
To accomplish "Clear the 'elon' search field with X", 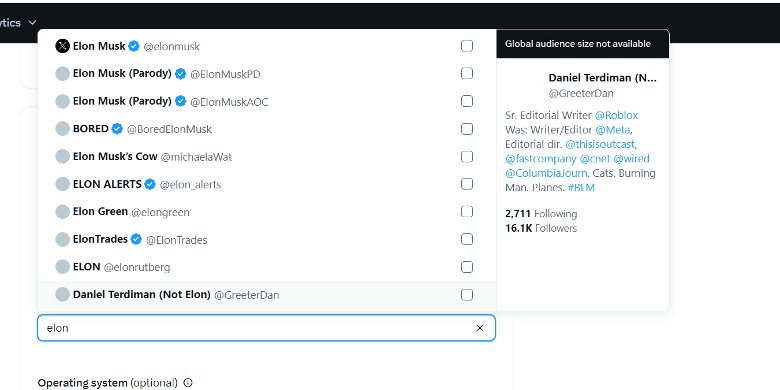I will [x=480, y=328].
